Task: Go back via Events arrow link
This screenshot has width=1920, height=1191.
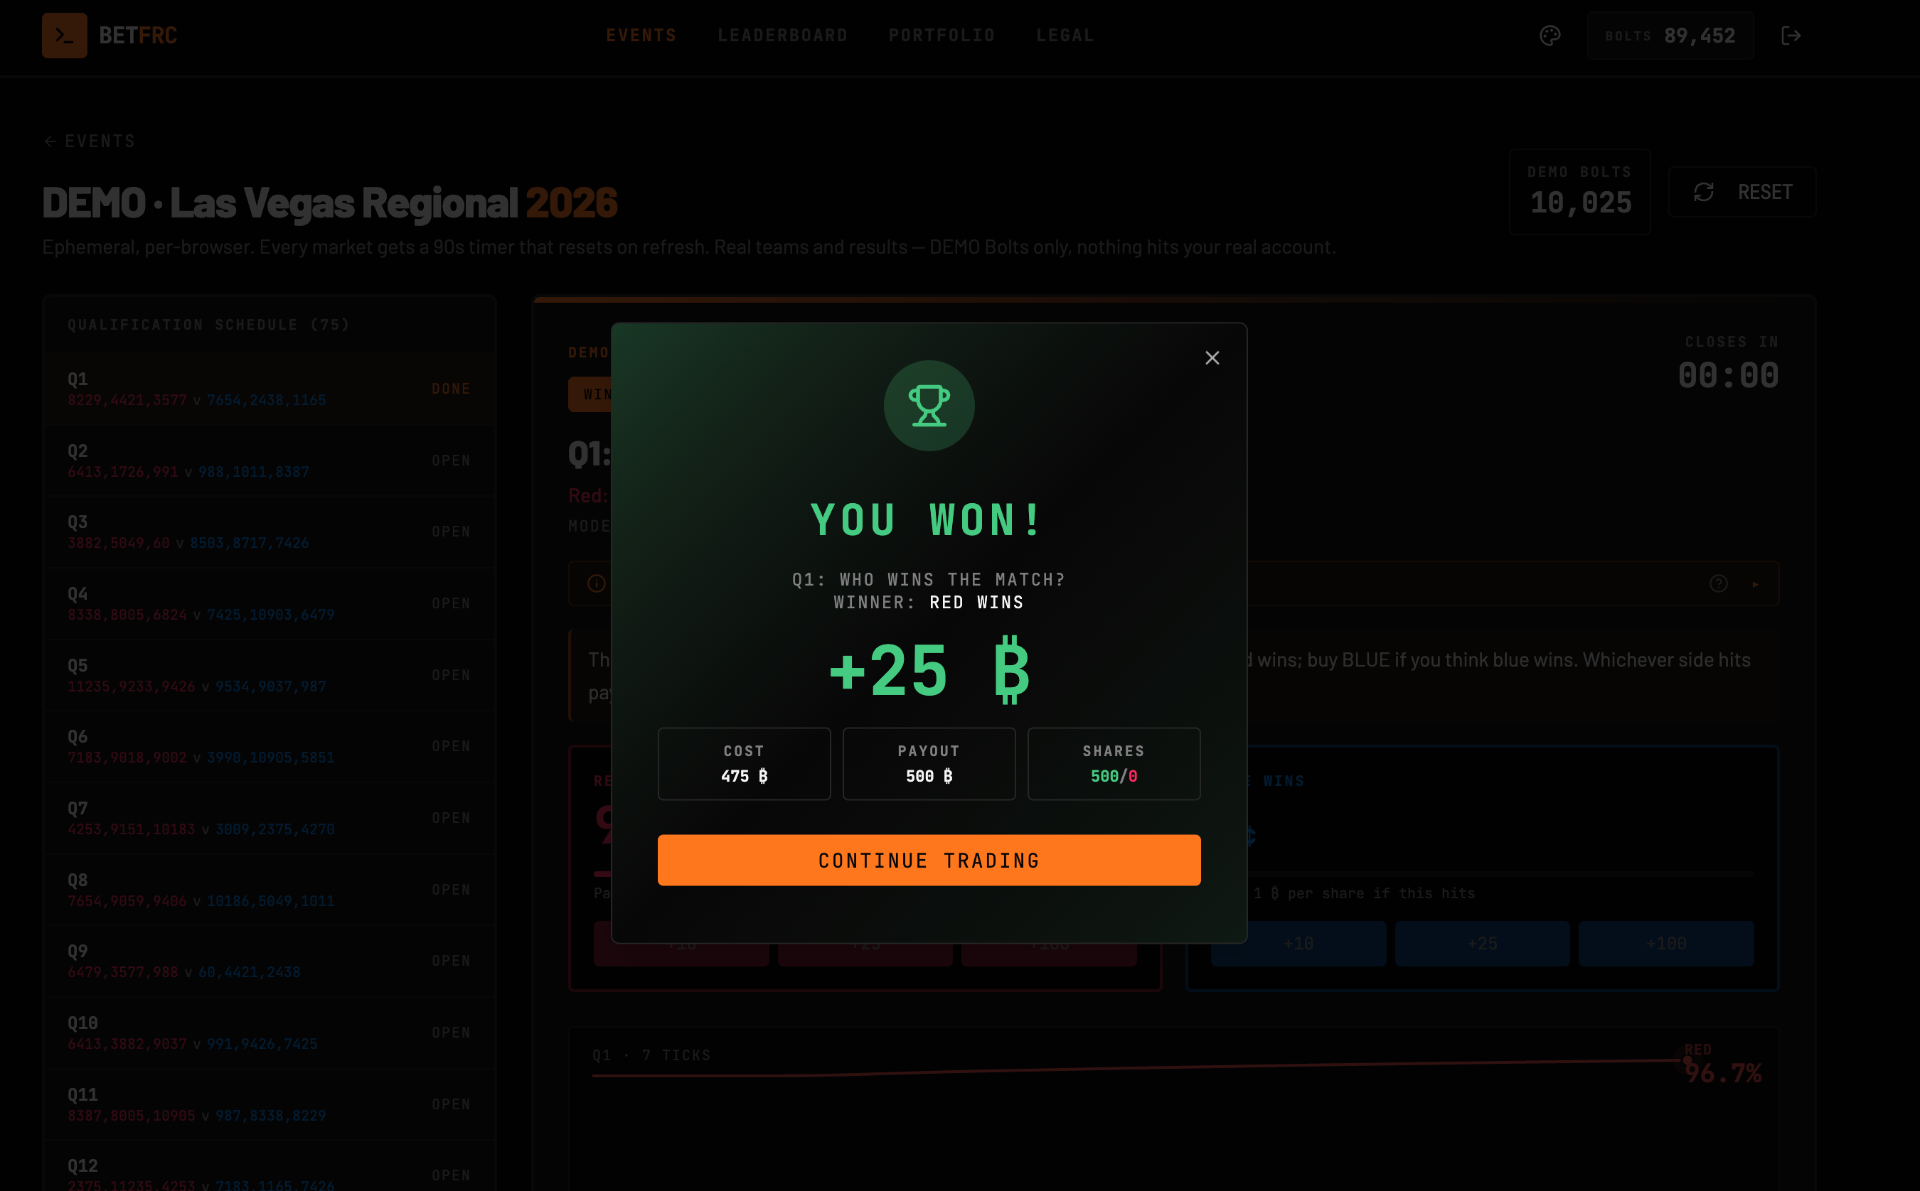Action: click(x=89, y=141)
